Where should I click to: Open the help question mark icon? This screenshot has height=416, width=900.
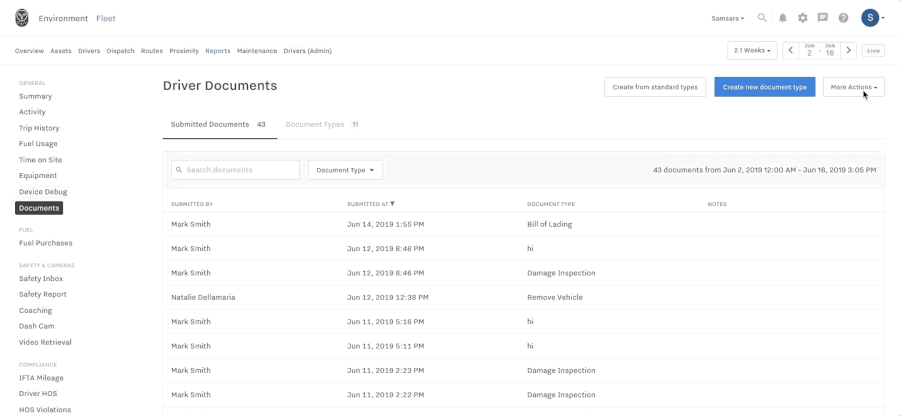(x=843, y=18)
